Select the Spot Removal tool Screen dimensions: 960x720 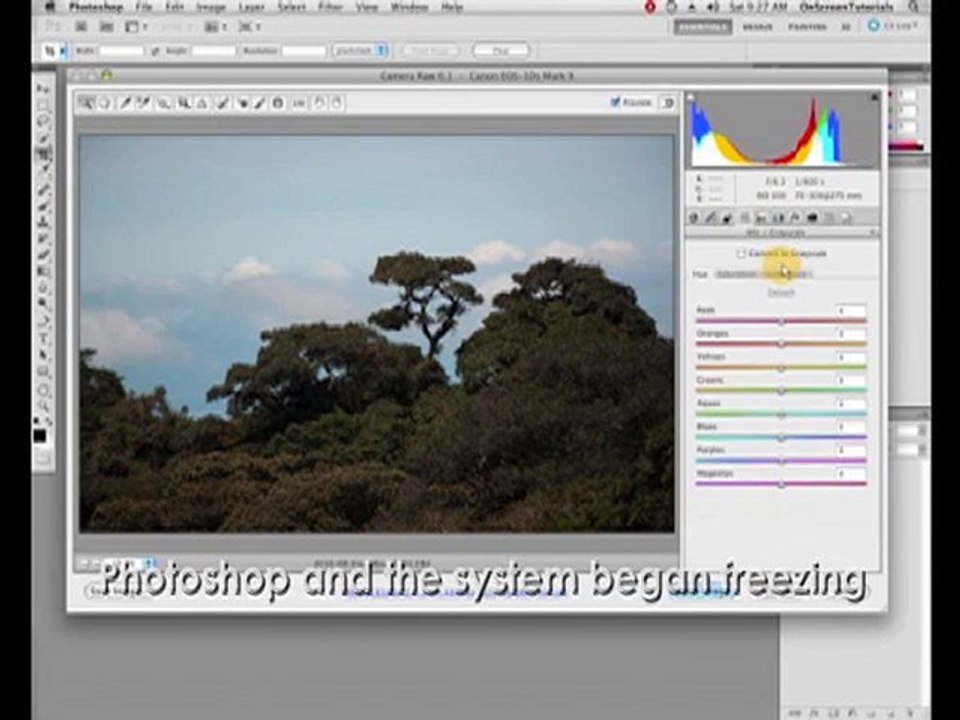[223, 103]
